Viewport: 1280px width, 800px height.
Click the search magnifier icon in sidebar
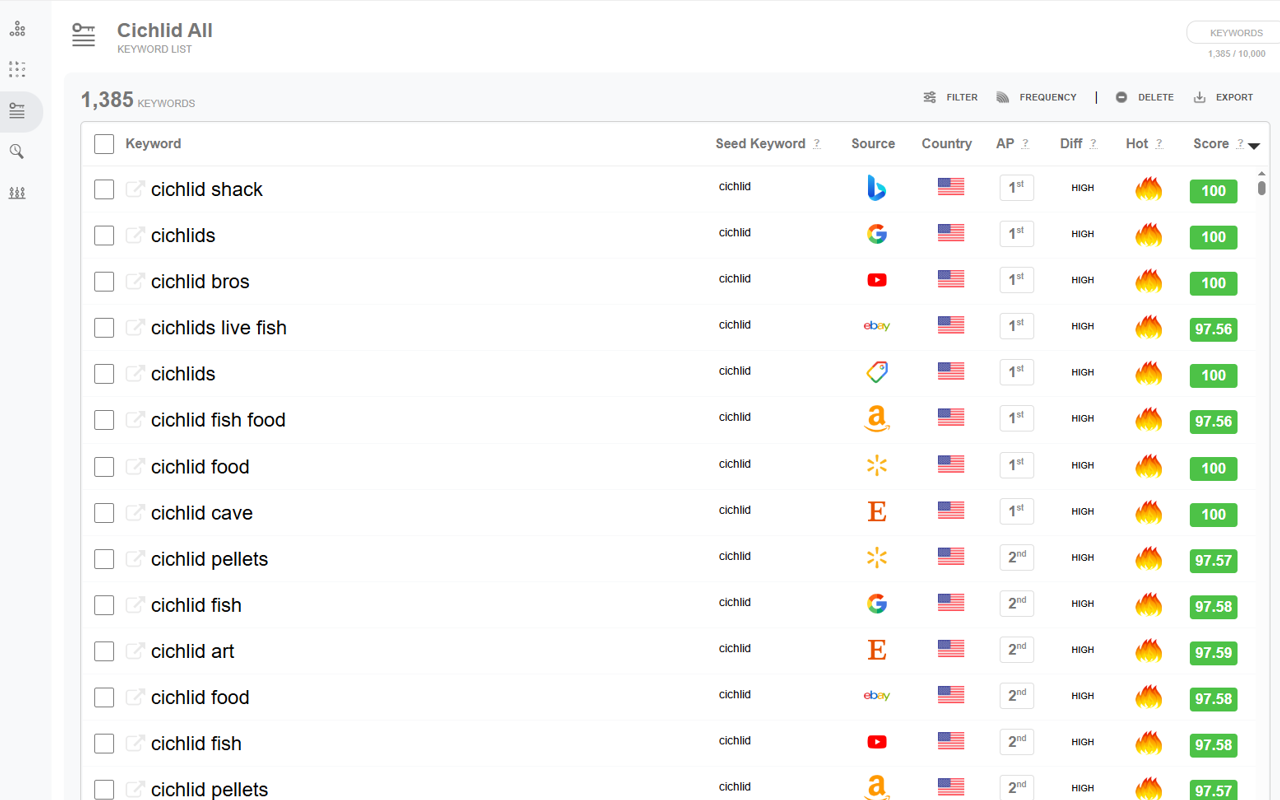click(x=17, y=152)
